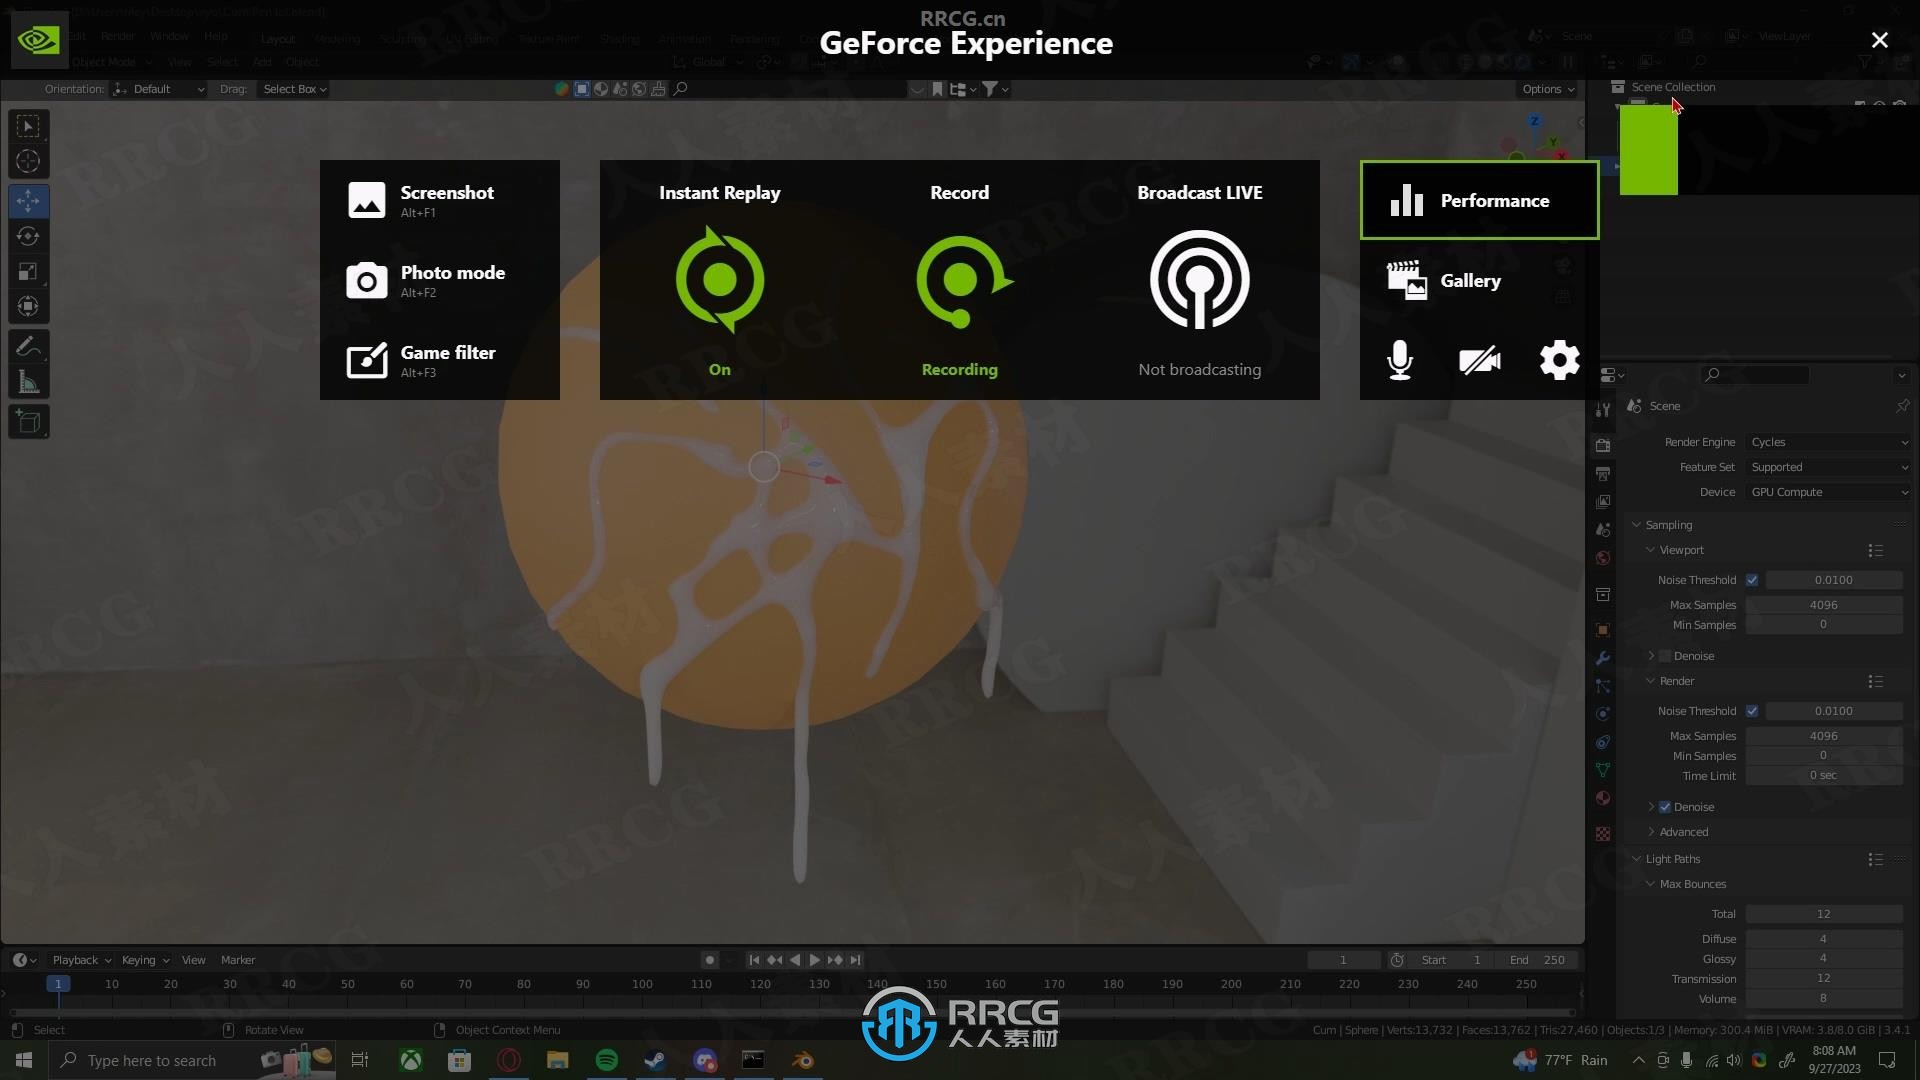Image resolution: width=1920 pixels, height=1080 pixels.
Task: Open the Drag Select Box dropdown
Action: pos(292,89)
